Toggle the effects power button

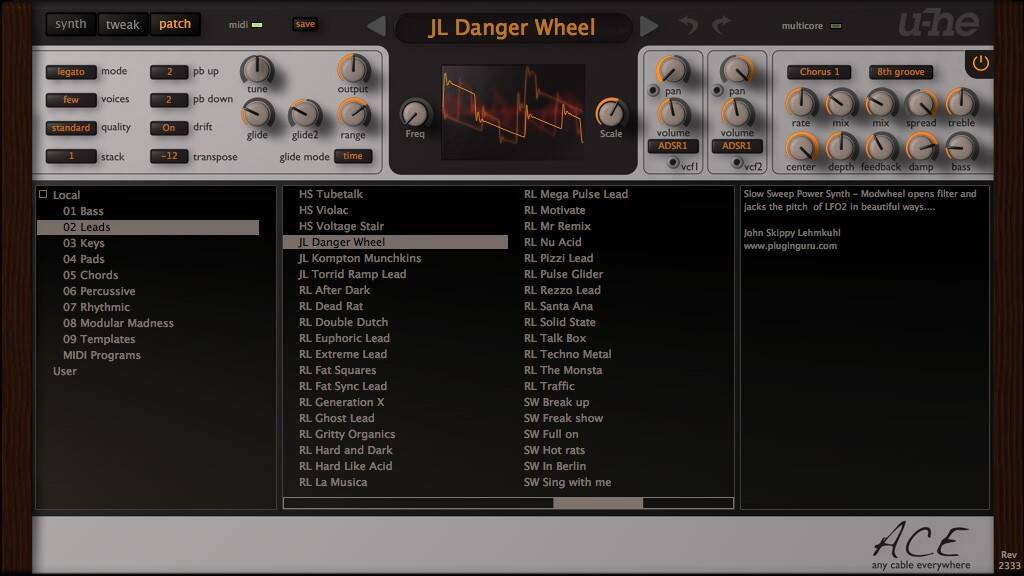click(980, 63)
